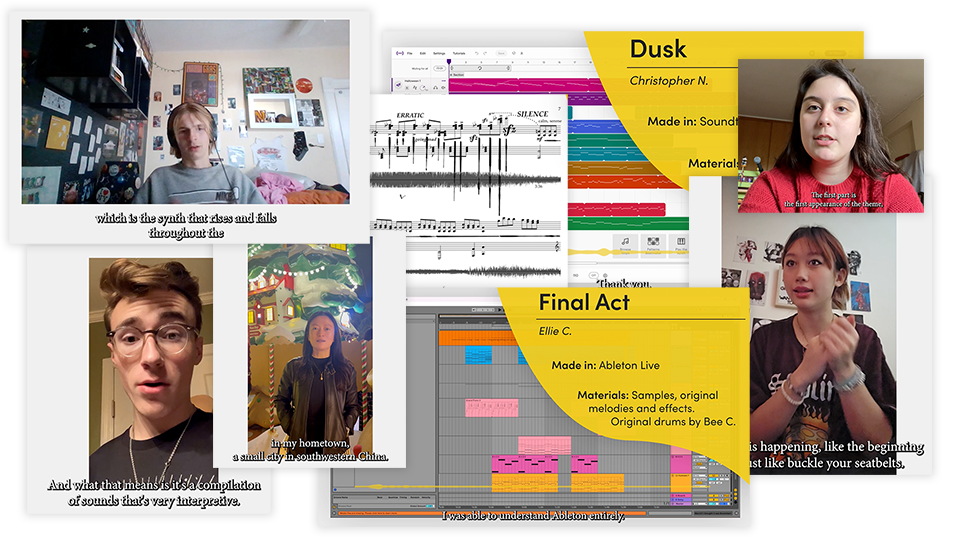This screenshot has width=960, height=540.
Task: Select the magenta audio clip on first track
Action: (x=527, y=85)
